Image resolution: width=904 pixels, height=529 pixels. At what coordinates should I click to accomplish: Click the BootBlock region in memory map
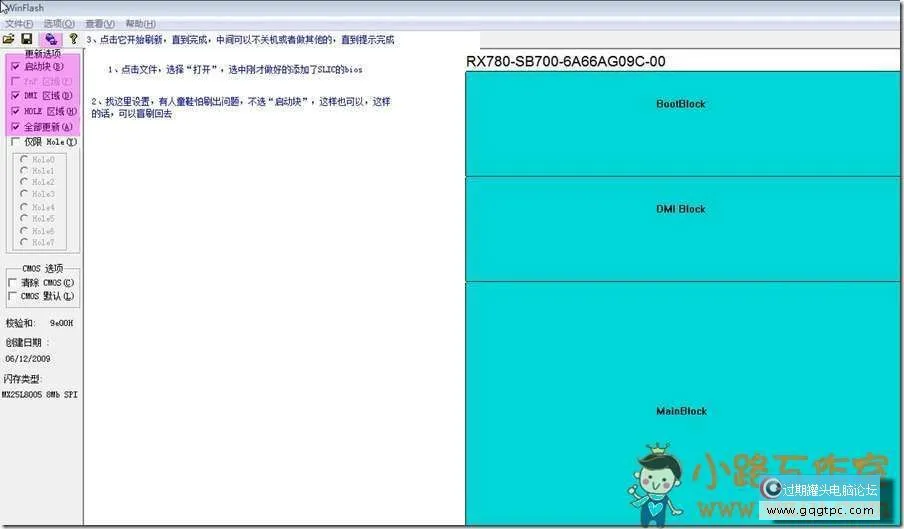[x=682, y=124]
